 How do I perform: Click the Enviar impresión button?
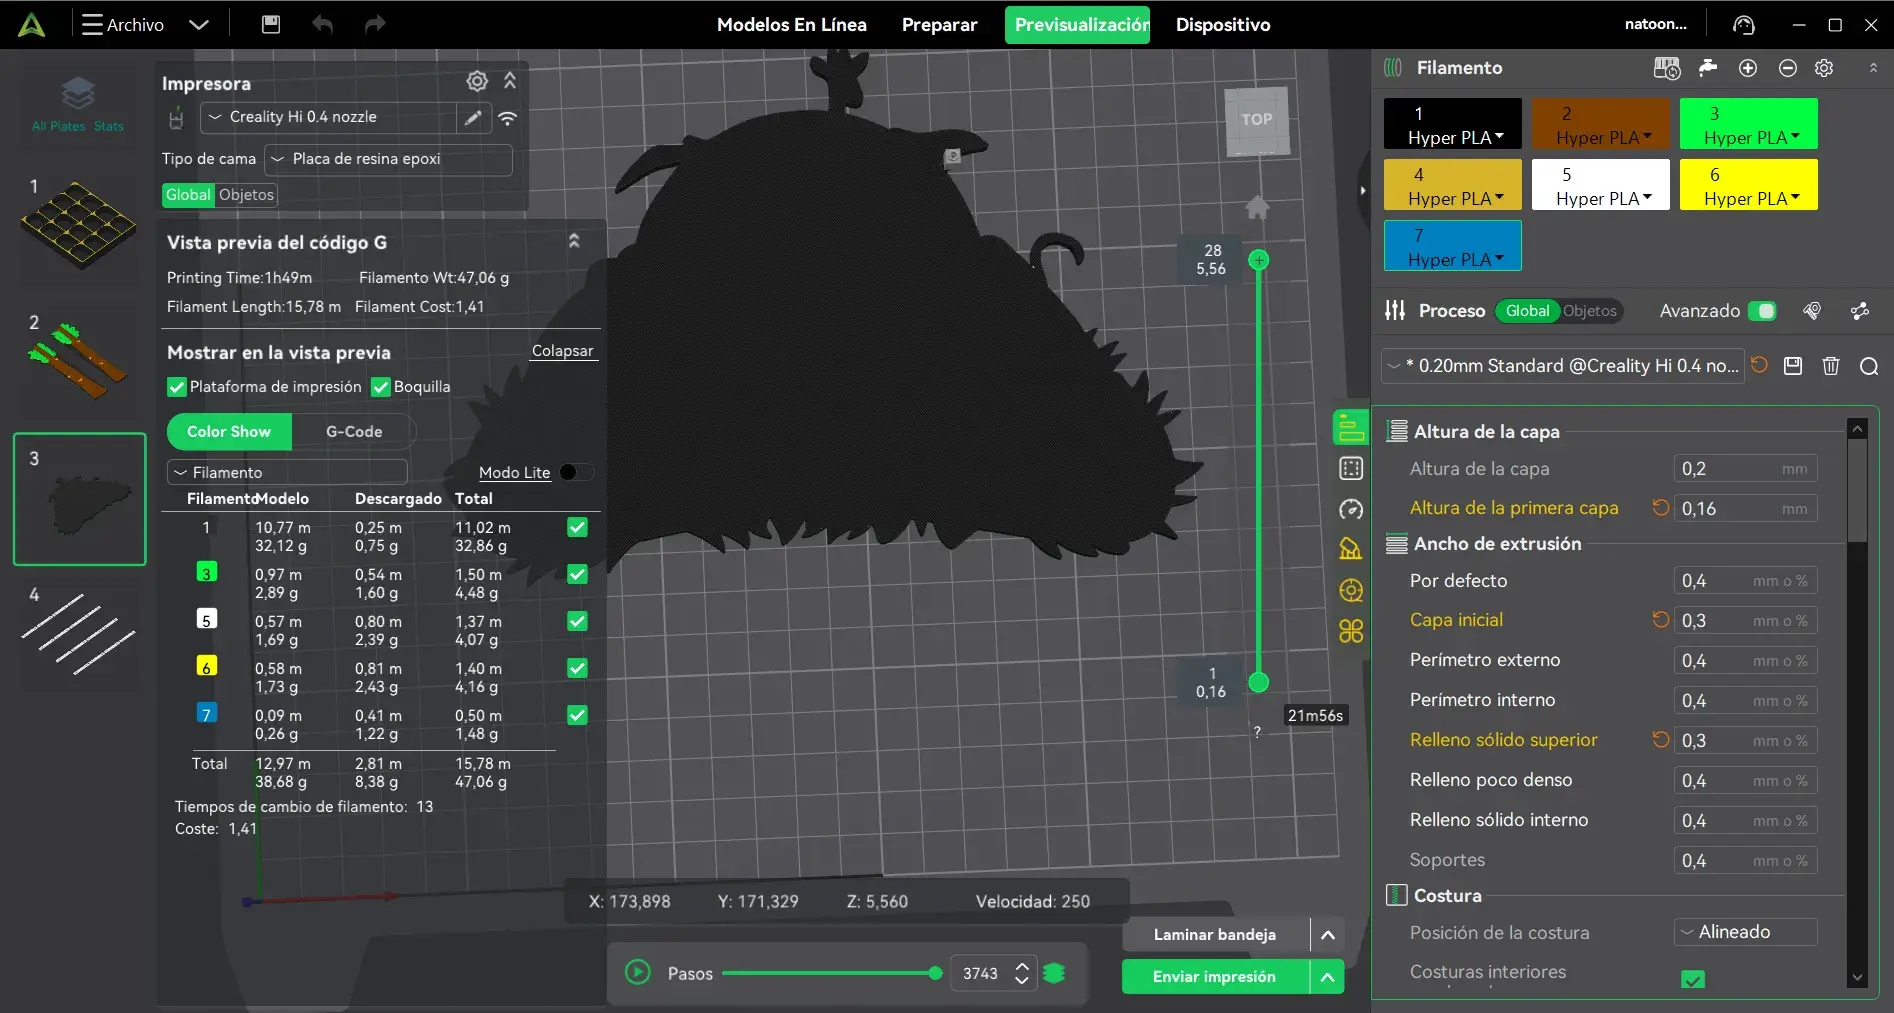pyautogui.click(x=1215, y=977)
